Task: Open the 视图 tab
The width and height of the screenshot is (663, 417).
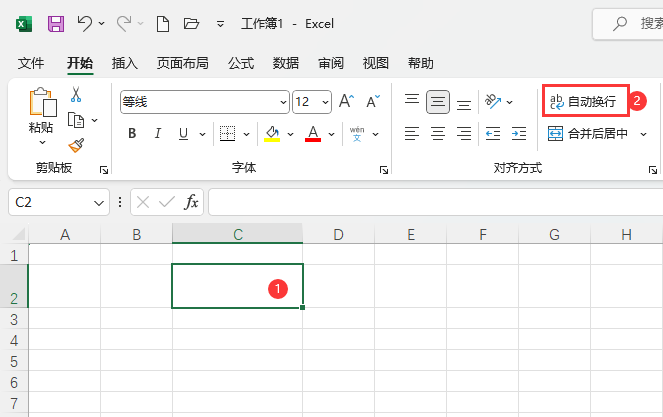Action: 375,63
